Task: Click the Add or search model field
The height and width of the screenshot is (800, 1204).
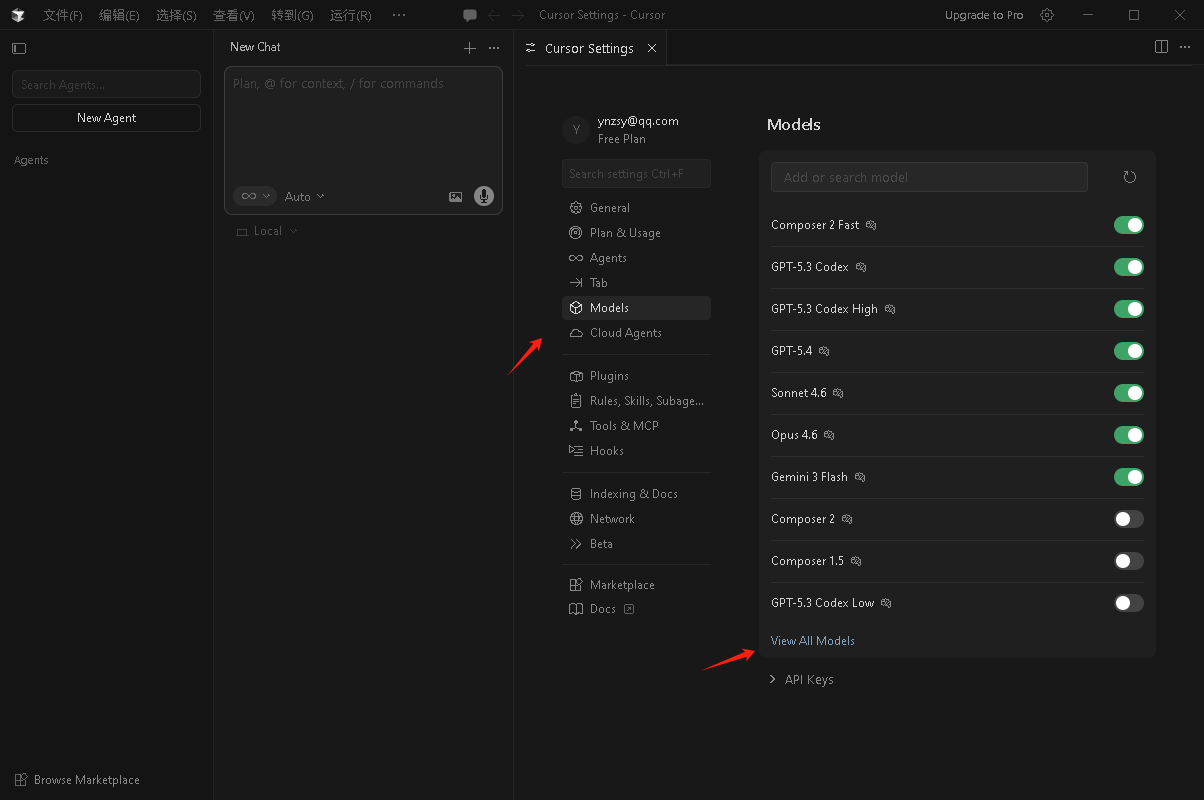Action: click(928, 177)
